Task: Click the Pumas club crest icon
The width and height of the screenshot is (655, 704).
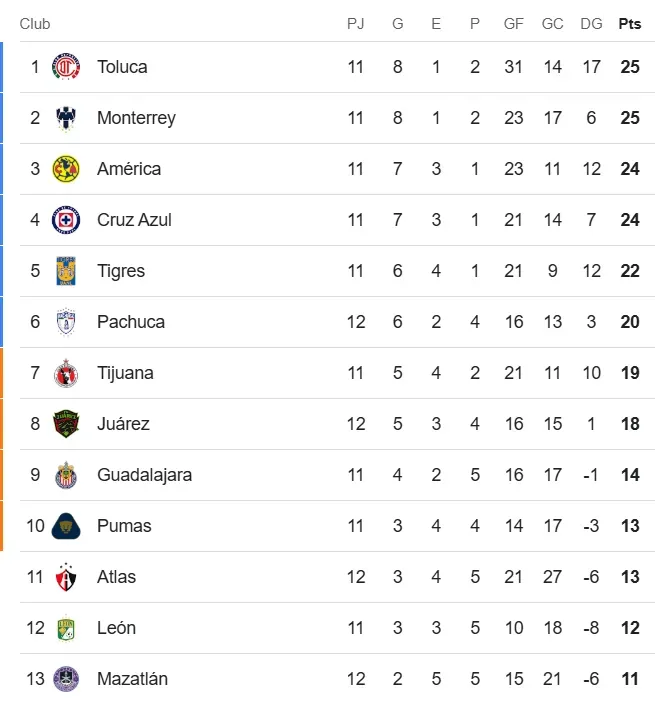Action: [66, 526]
